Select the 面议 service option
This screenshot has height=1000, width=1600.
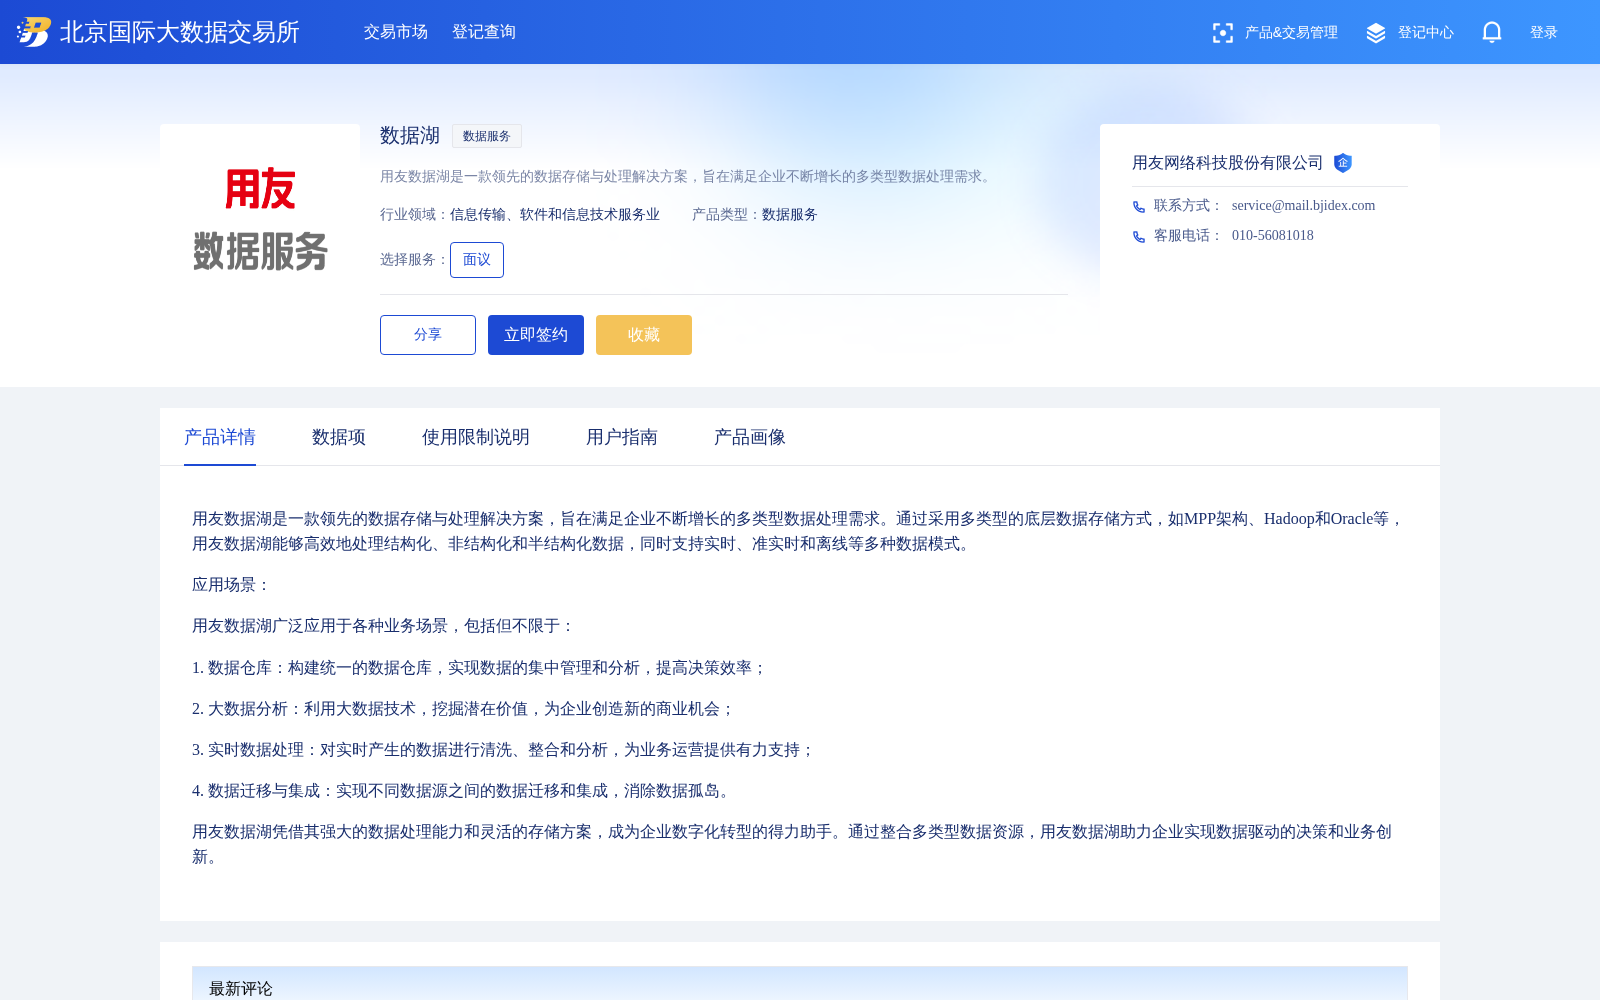coord(477,260)
